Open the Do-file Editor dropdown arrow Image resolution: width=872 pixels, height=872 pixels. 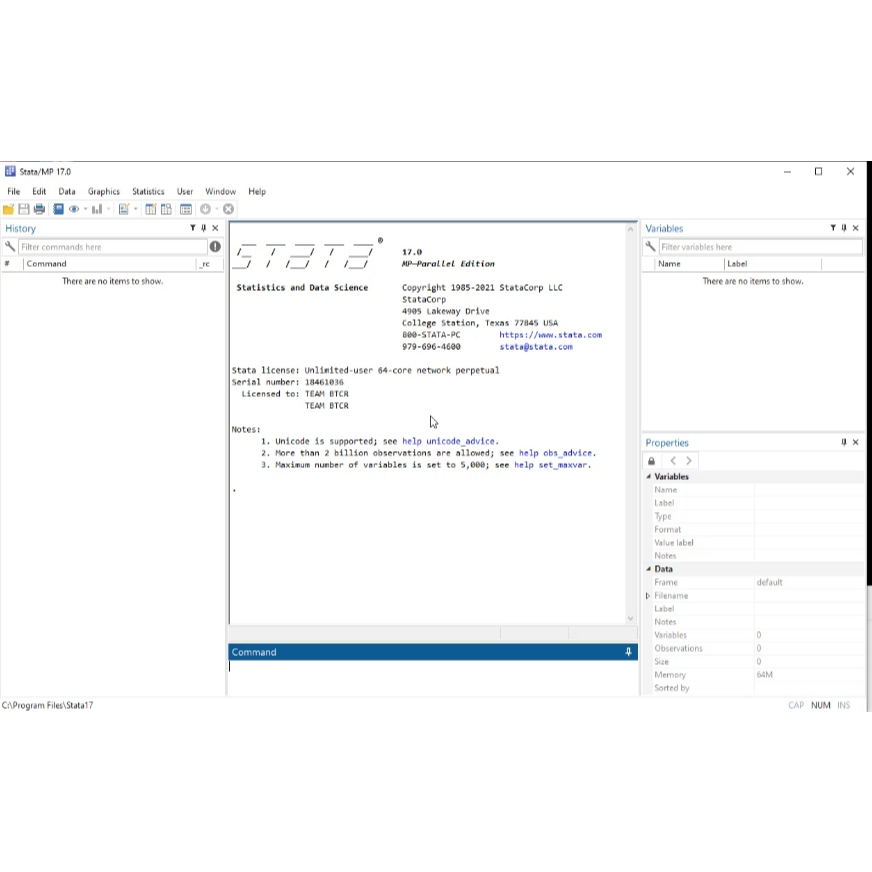(136, 209)
